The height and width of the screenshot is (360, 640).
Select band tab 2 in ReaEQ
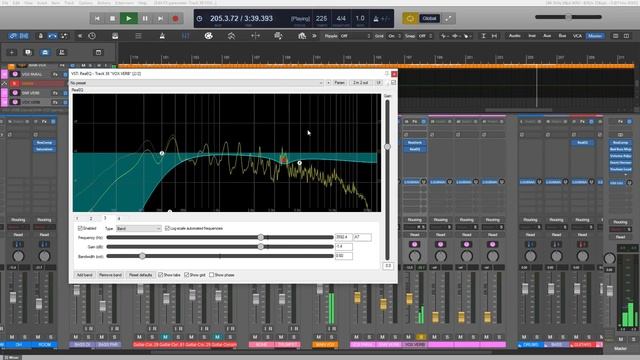click(x=91, y=219)
